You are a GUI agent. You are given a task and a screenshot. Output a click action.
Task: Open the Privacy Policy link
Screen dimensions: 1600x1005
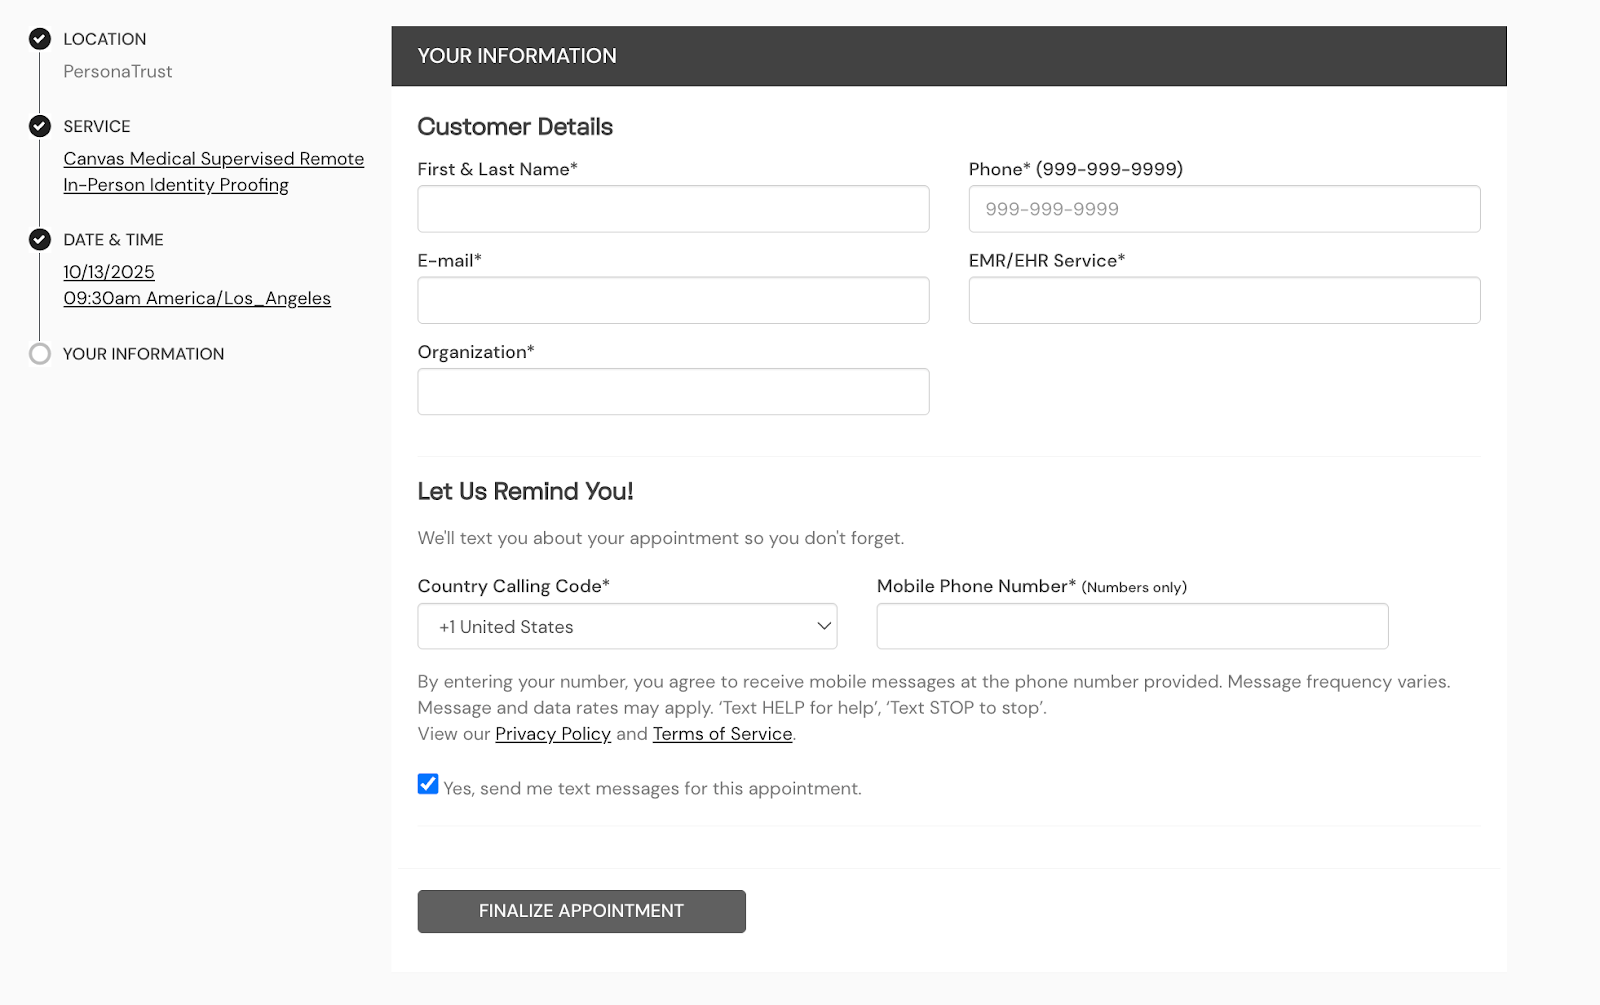tap(553, 734)
